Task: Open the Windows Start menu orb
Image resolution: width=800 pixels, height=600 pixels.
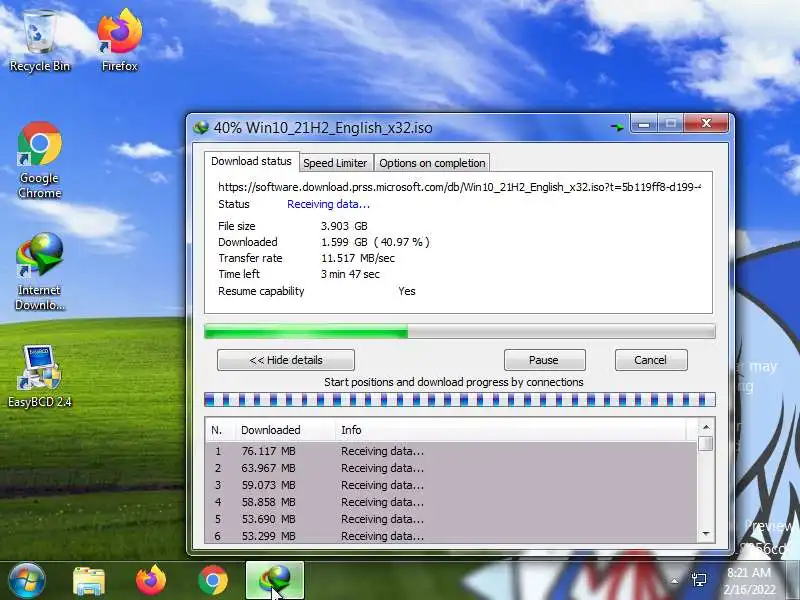Action: [27, 580]
